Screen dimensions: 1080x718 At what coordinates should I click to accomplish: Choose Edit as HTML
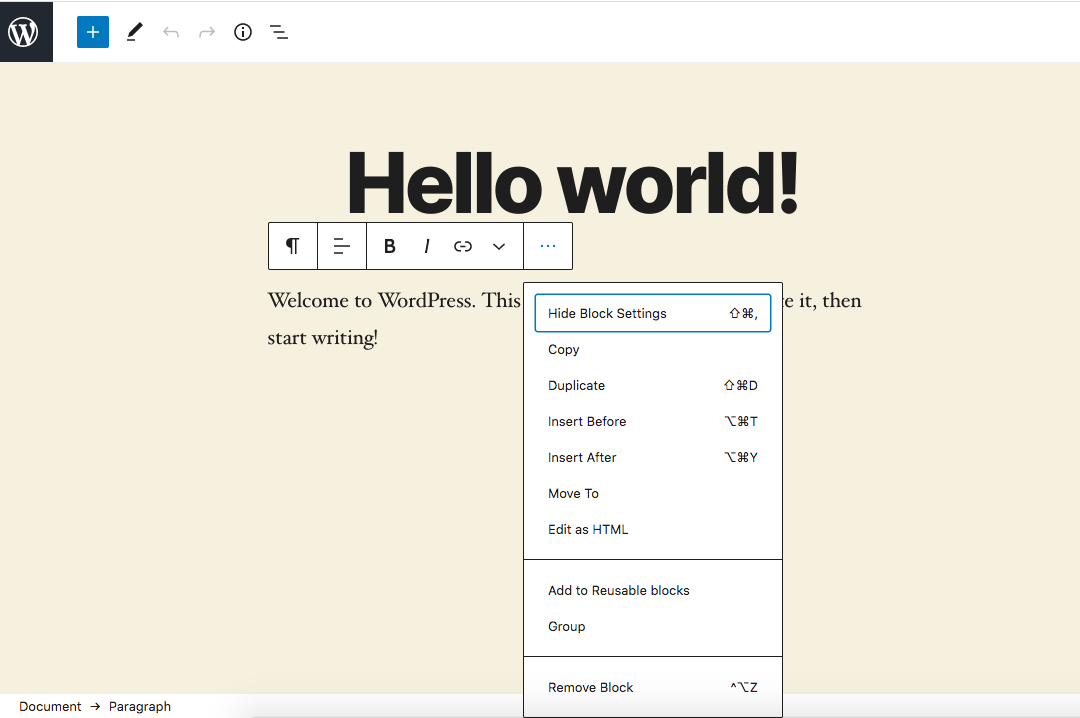click(x=588, y=529)
